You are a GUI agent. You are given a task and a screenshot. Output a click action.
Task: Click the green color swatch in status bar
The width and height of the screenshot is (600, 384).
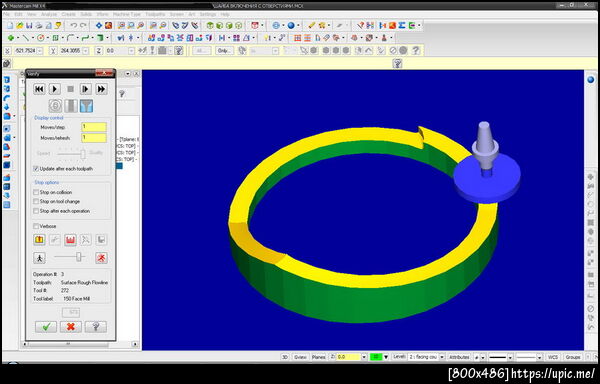click(x=376, y=357)
